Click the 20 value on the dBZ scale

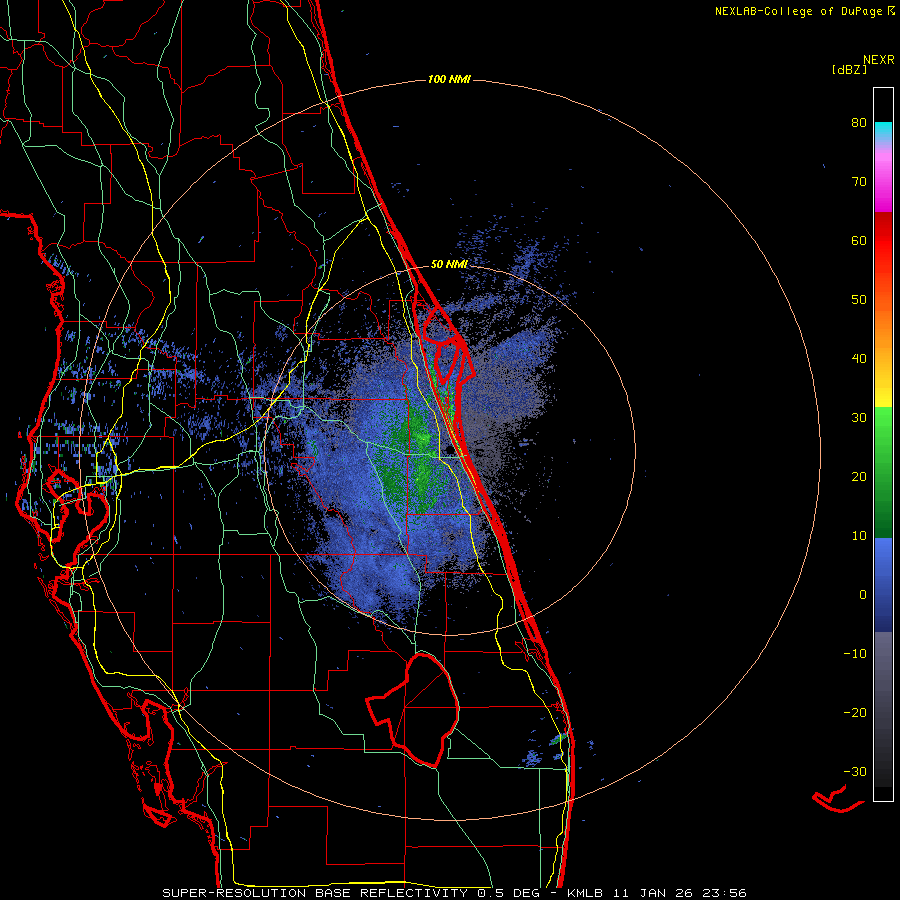[x=859, y=477]
